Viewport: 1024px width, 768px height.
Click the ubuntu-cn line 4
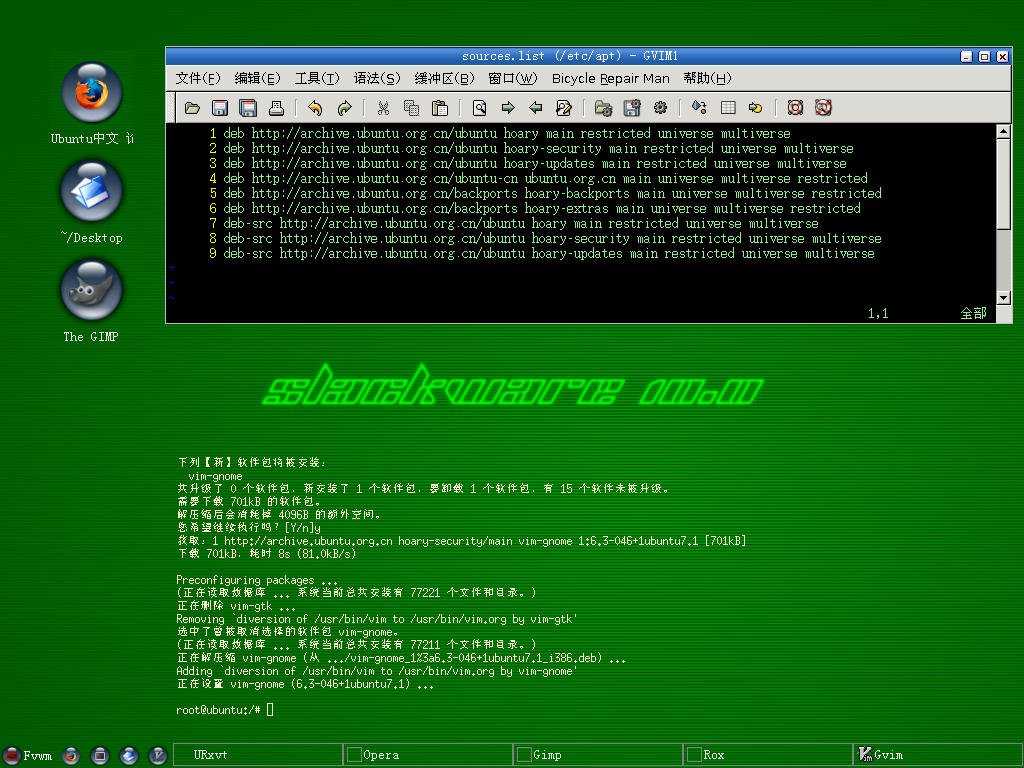[545, 179]
